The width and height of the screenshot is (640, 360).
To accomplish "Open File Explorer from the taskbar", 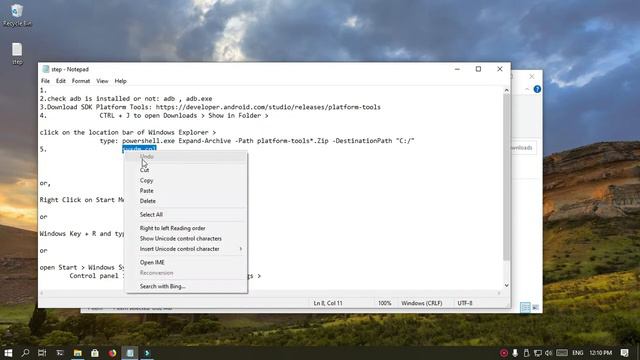I will [x=78, y=353].
